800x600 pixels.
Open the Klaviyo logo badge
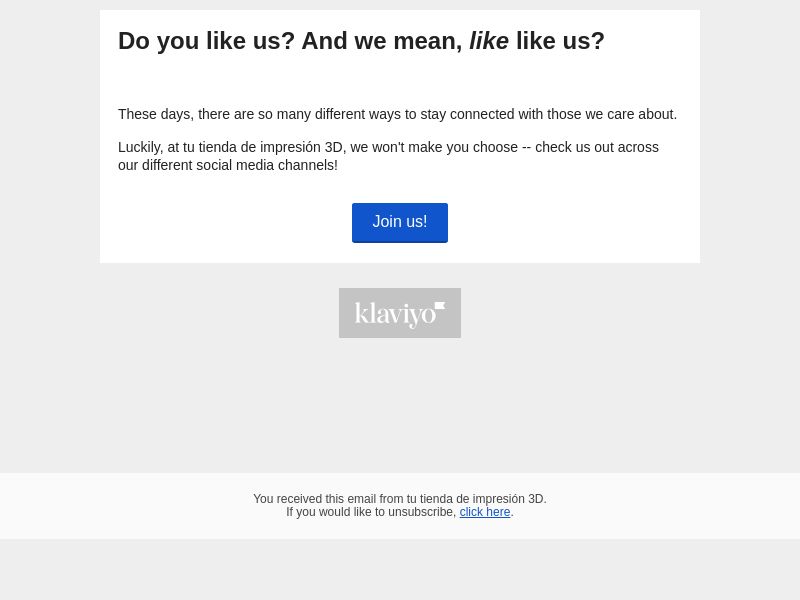point(400,313)
